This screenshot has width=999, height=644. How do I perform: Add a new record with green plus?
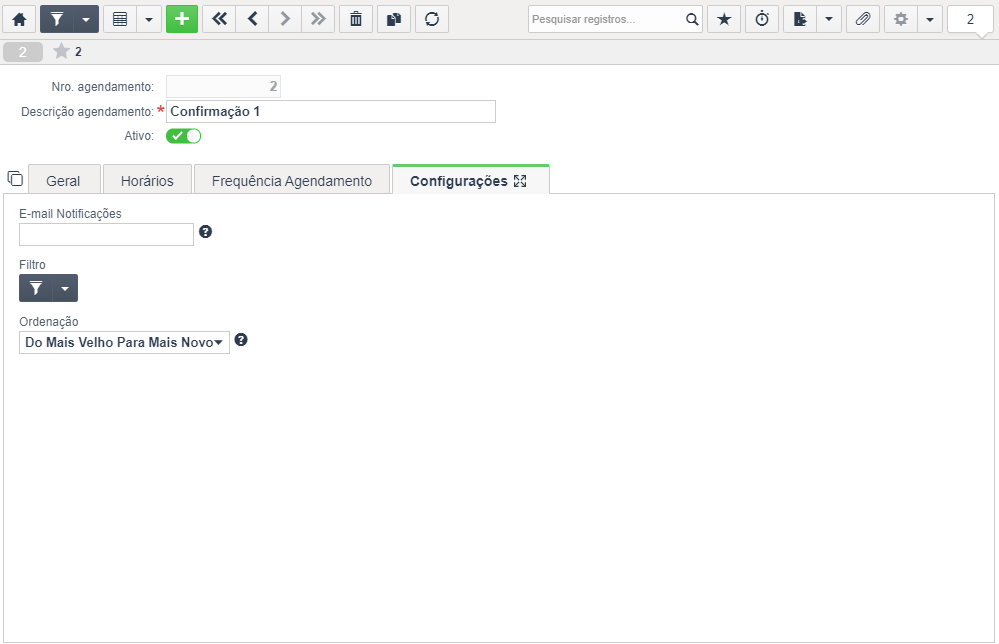[182, 19]
